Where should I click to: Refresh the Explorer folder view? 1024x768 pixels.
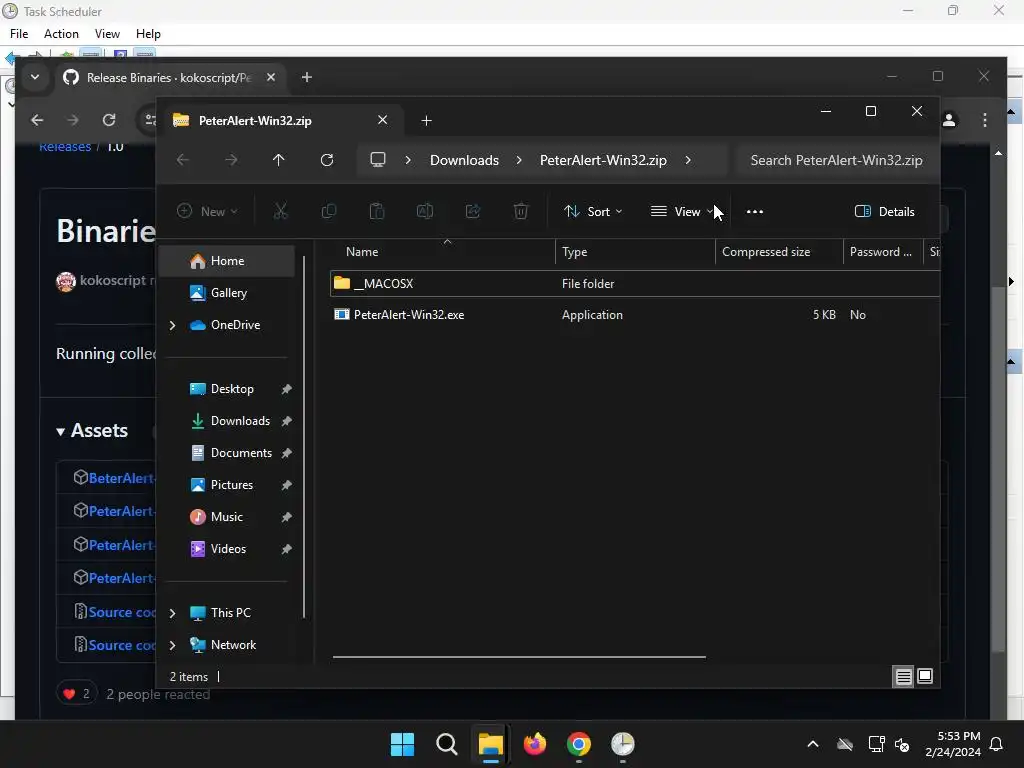click(x=327, y=160)
